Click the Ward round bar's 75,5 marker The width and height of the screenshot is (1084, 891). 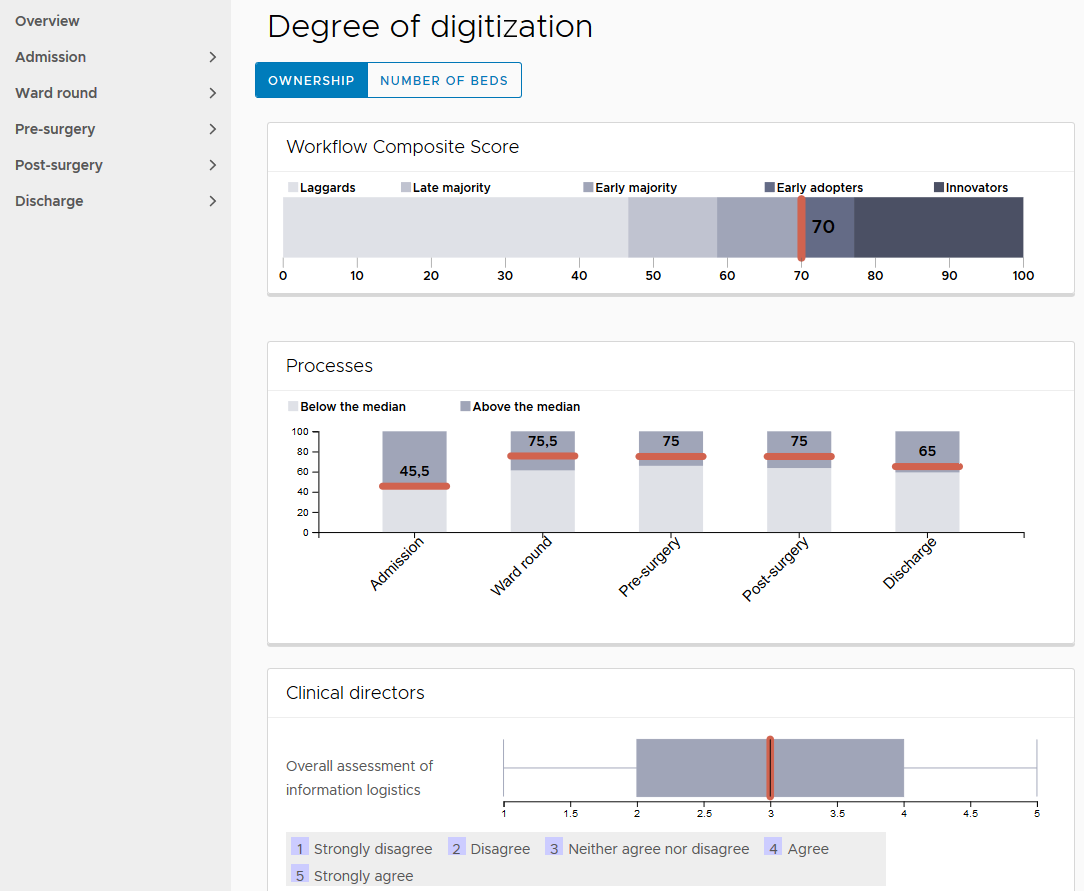coord(542,456)
